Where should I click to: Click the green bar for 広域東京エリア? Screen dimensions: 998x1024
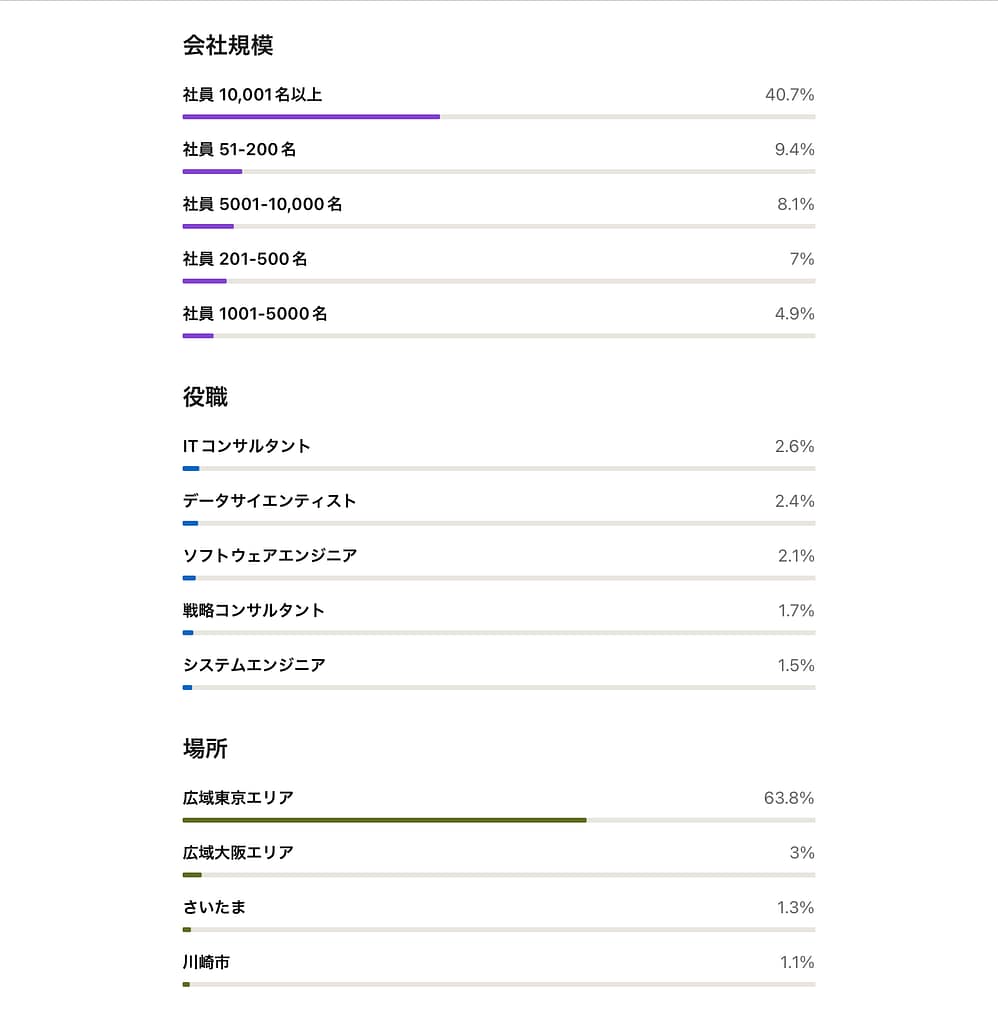point(384,820)
